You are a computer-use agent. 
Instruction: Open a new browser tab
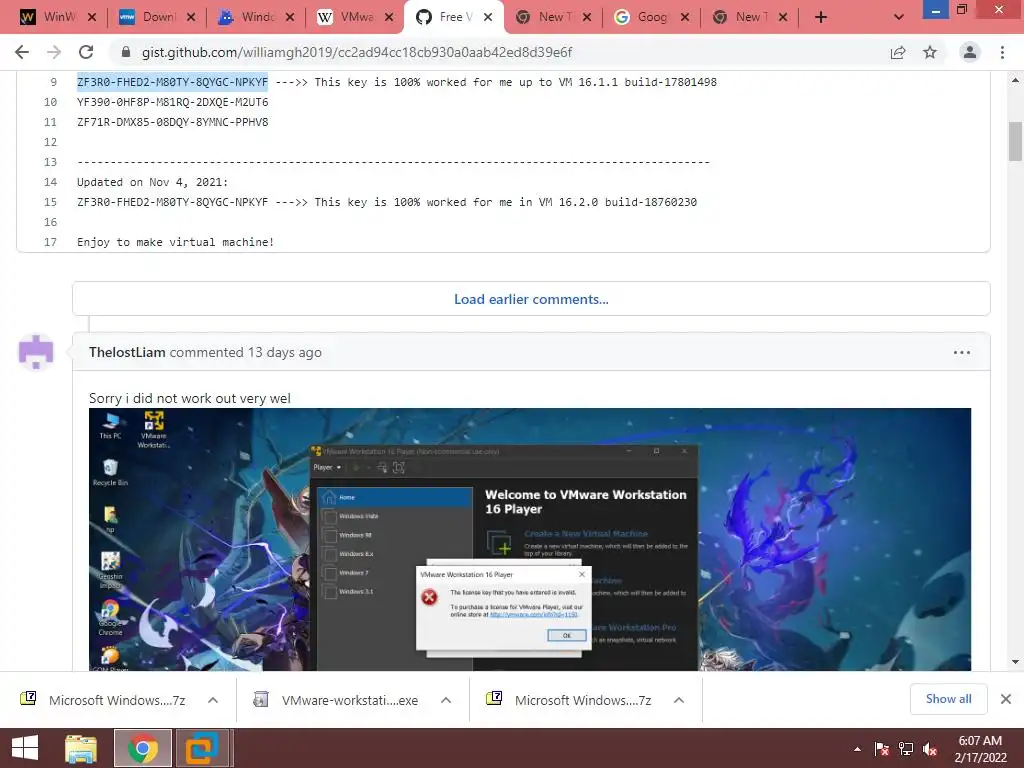coord(821,18)
